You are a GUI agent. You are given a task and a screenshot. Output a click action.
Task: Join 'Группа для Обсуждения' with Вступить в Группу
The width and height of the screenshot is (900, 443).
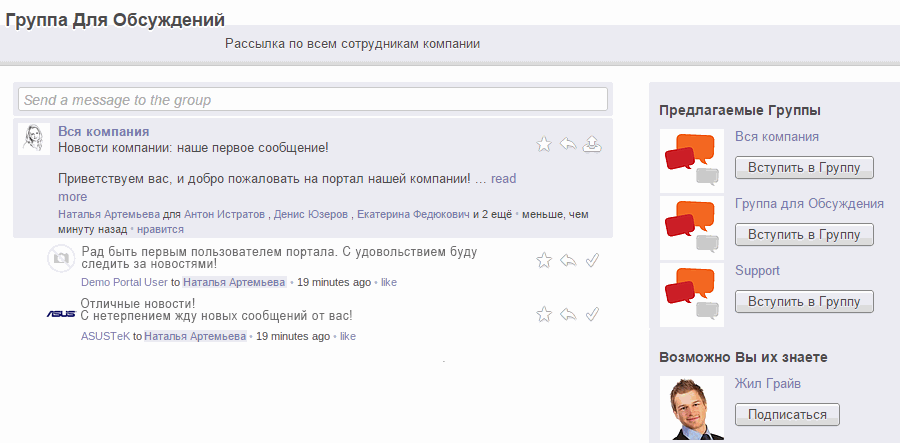pos(804,235)
